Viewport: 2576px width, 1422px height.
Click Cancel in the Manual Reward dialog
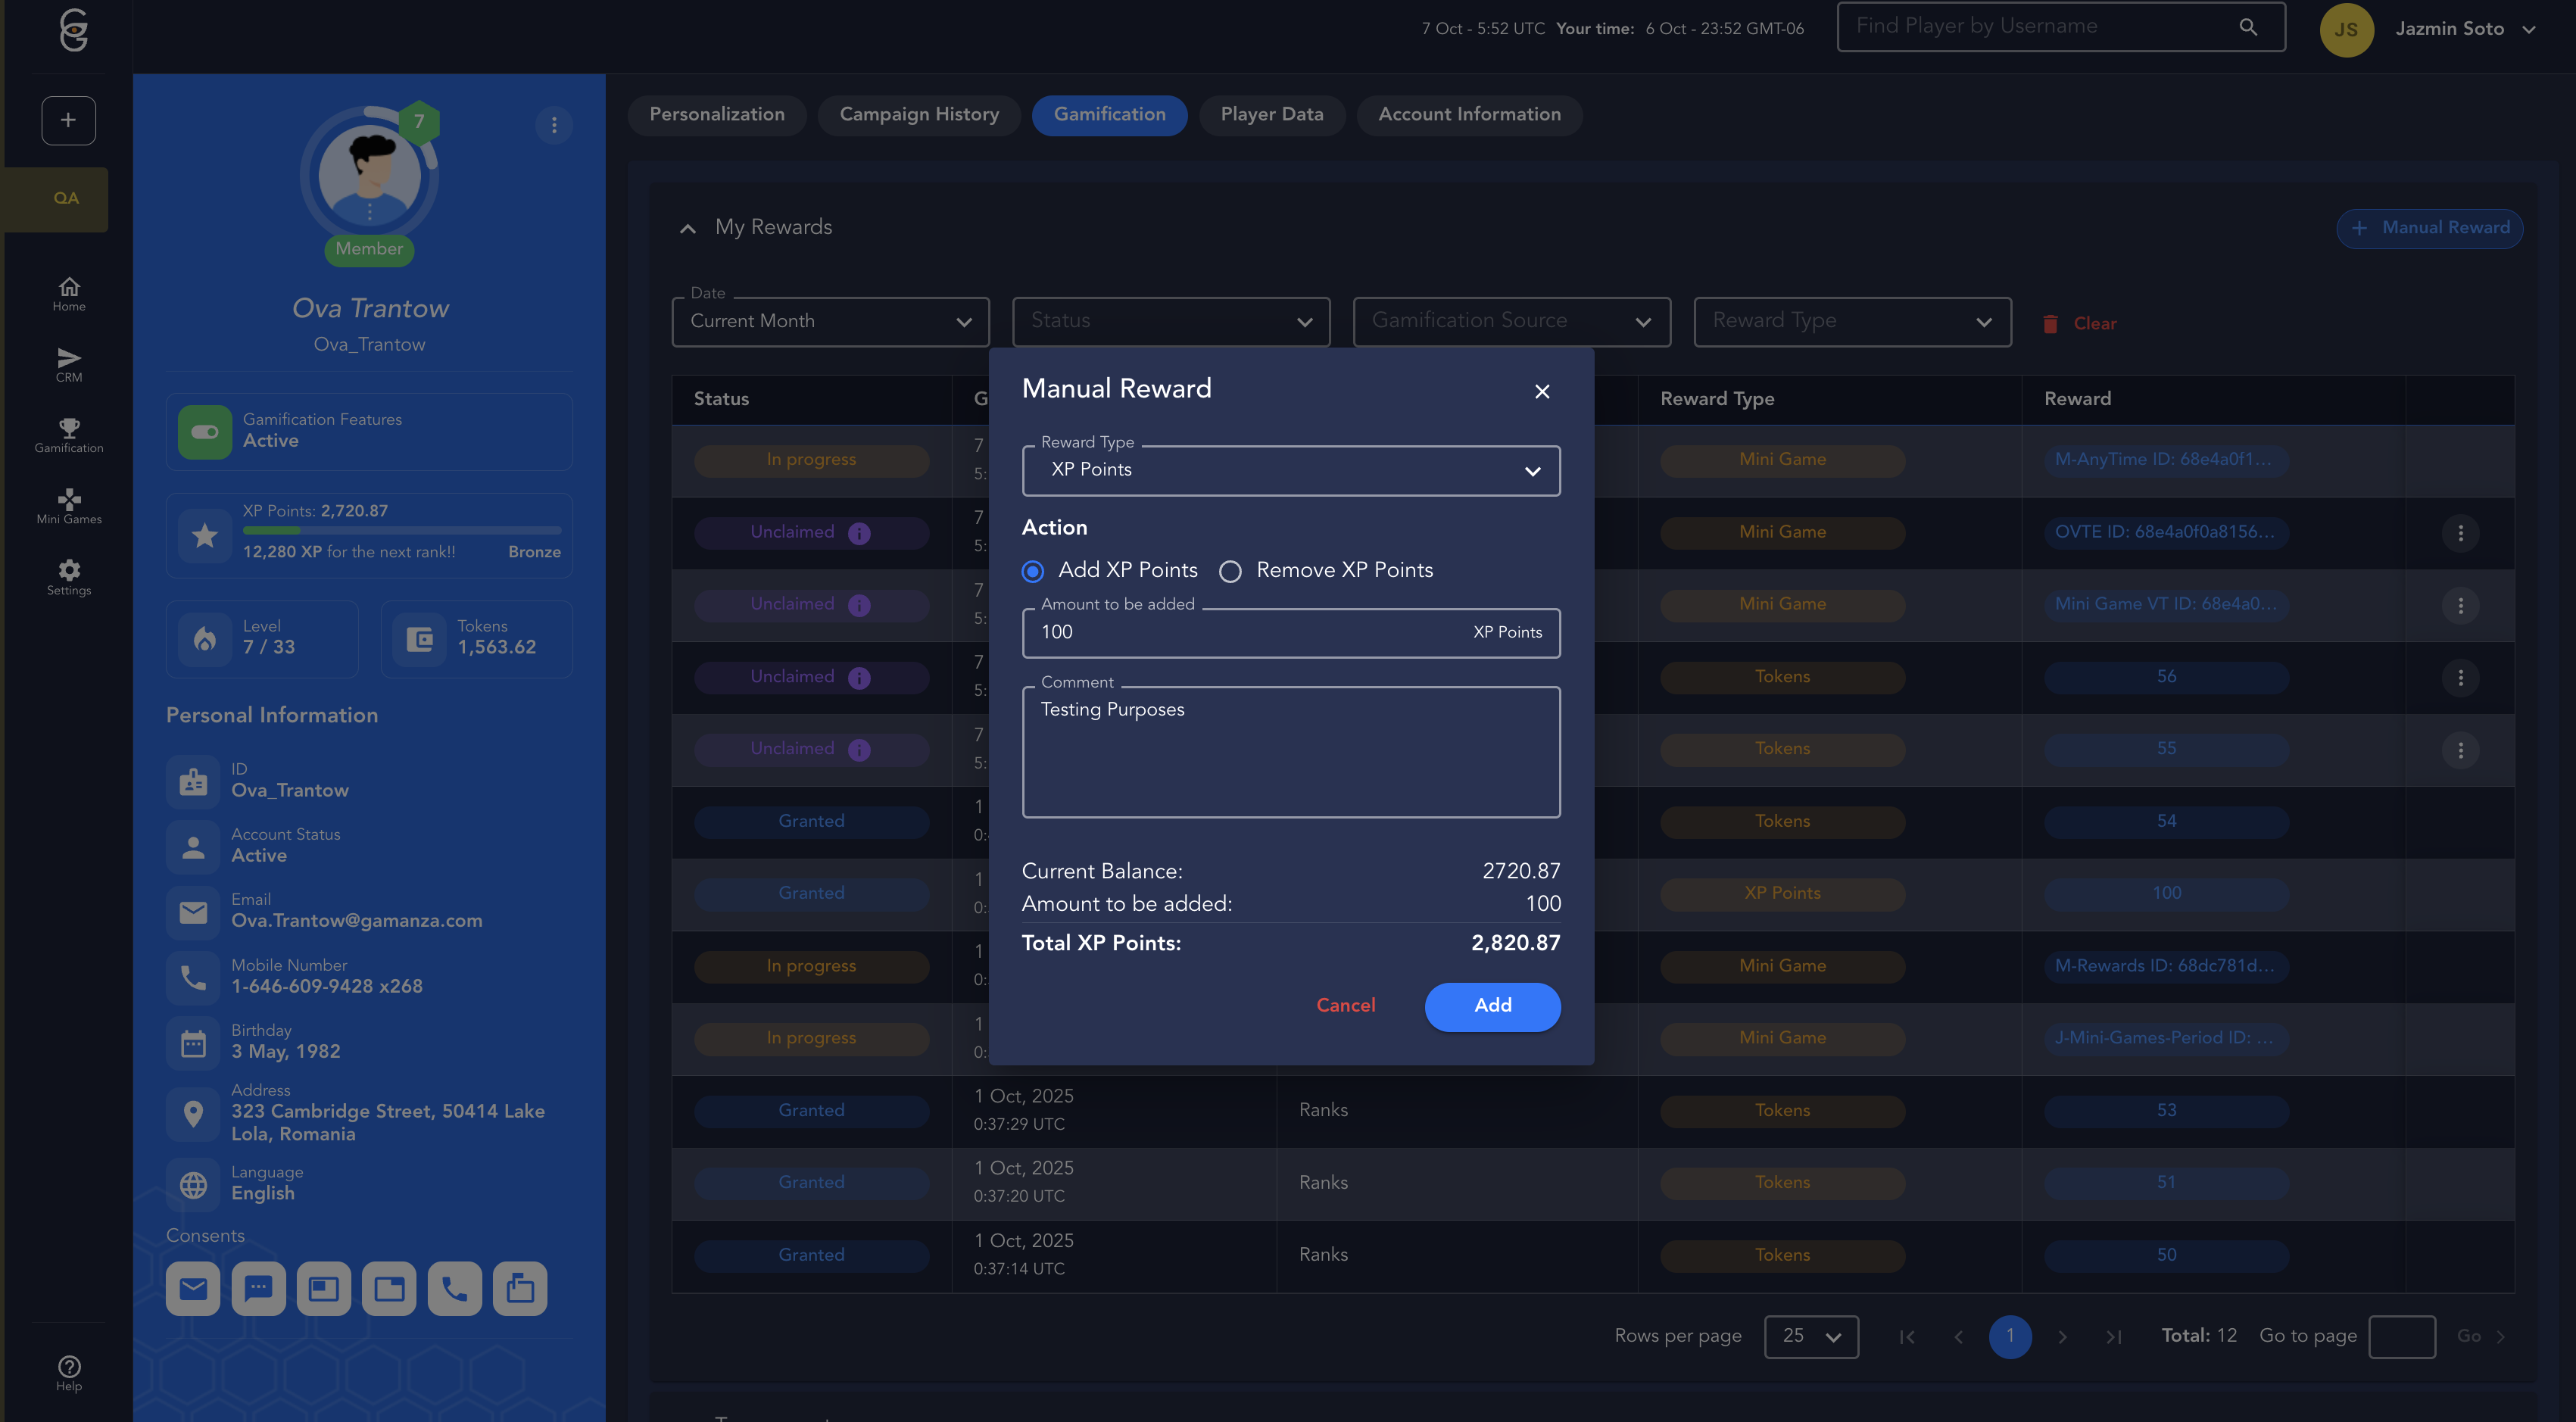[x=1345, y=1005]
